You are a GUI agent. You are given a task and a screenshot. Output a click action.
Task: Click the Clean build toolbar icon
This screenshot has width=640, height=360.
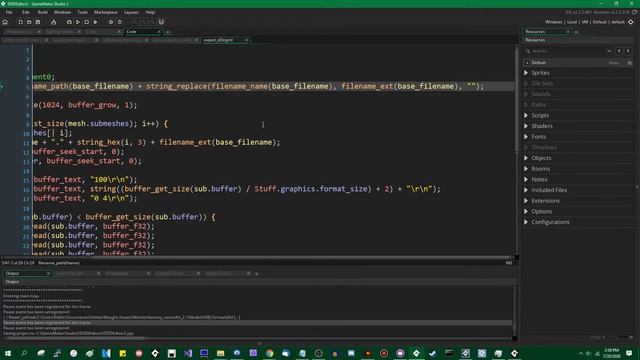(95, 22)
